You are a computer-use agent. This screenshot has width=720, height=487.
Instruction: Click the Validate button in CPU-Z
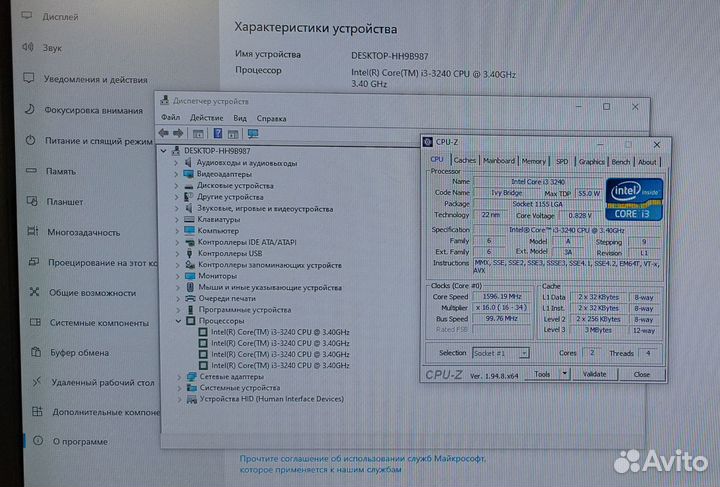pos(594,374)
